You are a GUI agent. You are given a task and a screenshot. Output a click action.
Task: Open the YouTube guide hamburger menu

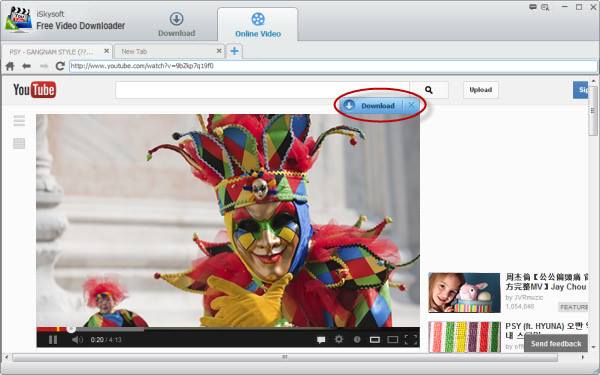pyautogui.click(x=19, y=121)
